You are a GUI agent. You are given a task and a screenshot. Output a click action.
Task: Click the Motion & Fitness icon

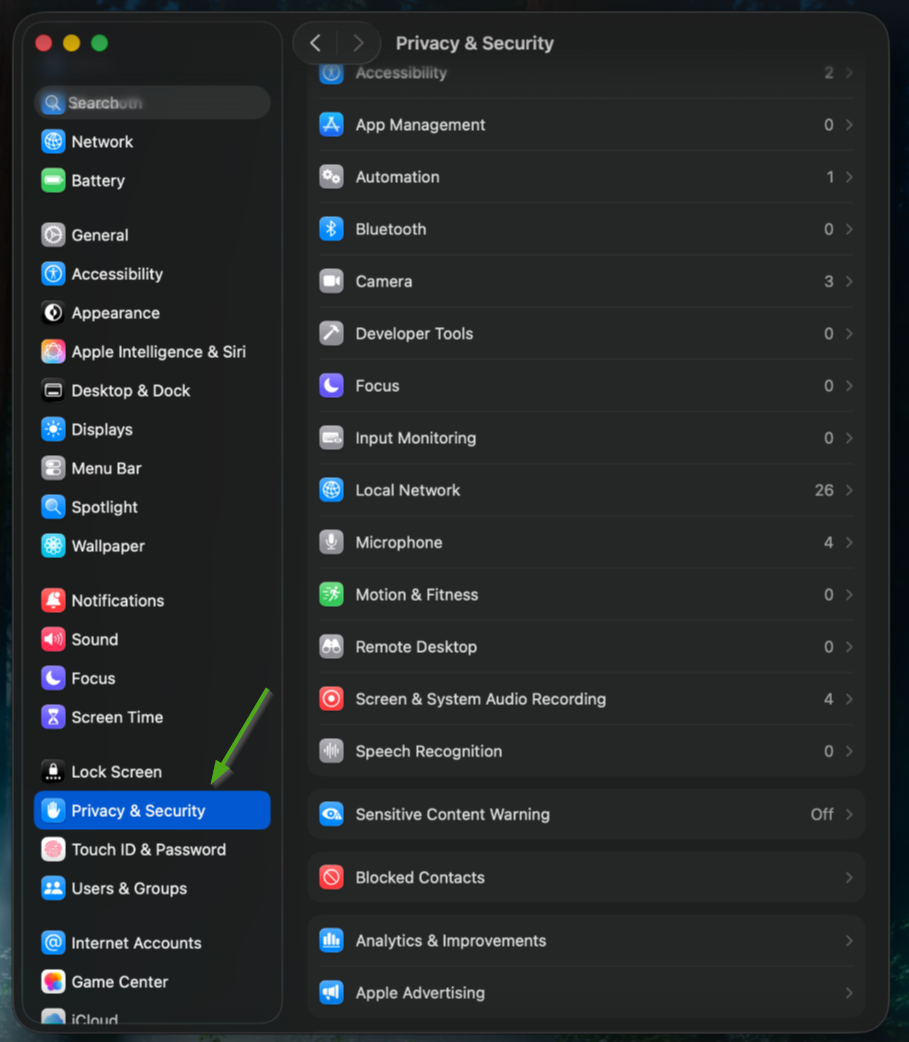331,594
